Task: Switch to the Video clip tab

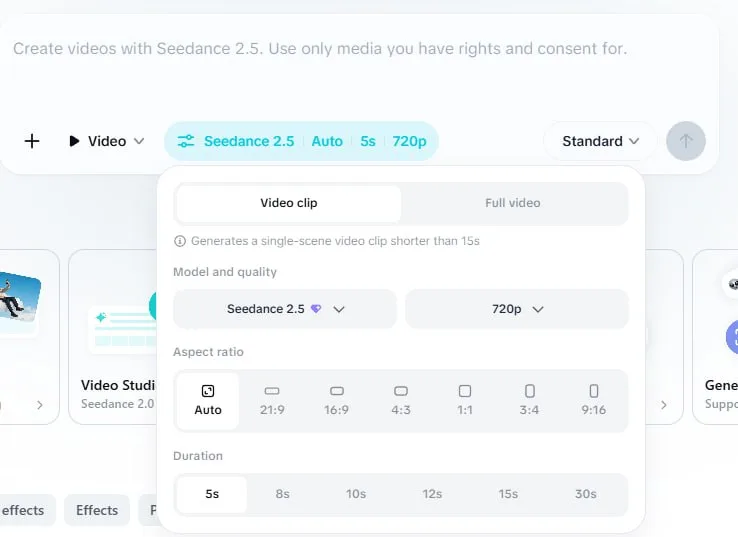Action: coord(289,203)
